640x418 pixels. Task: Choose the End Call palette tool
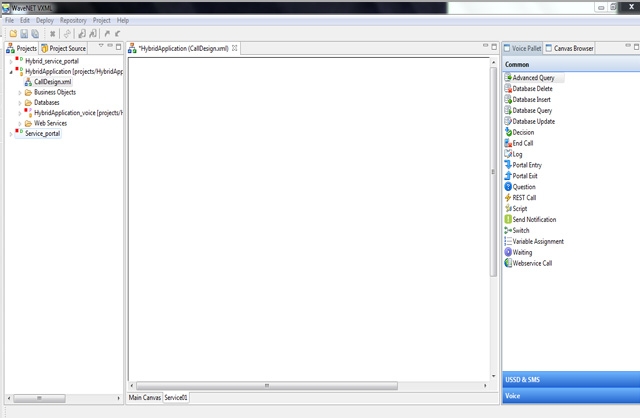pos(523,143)
